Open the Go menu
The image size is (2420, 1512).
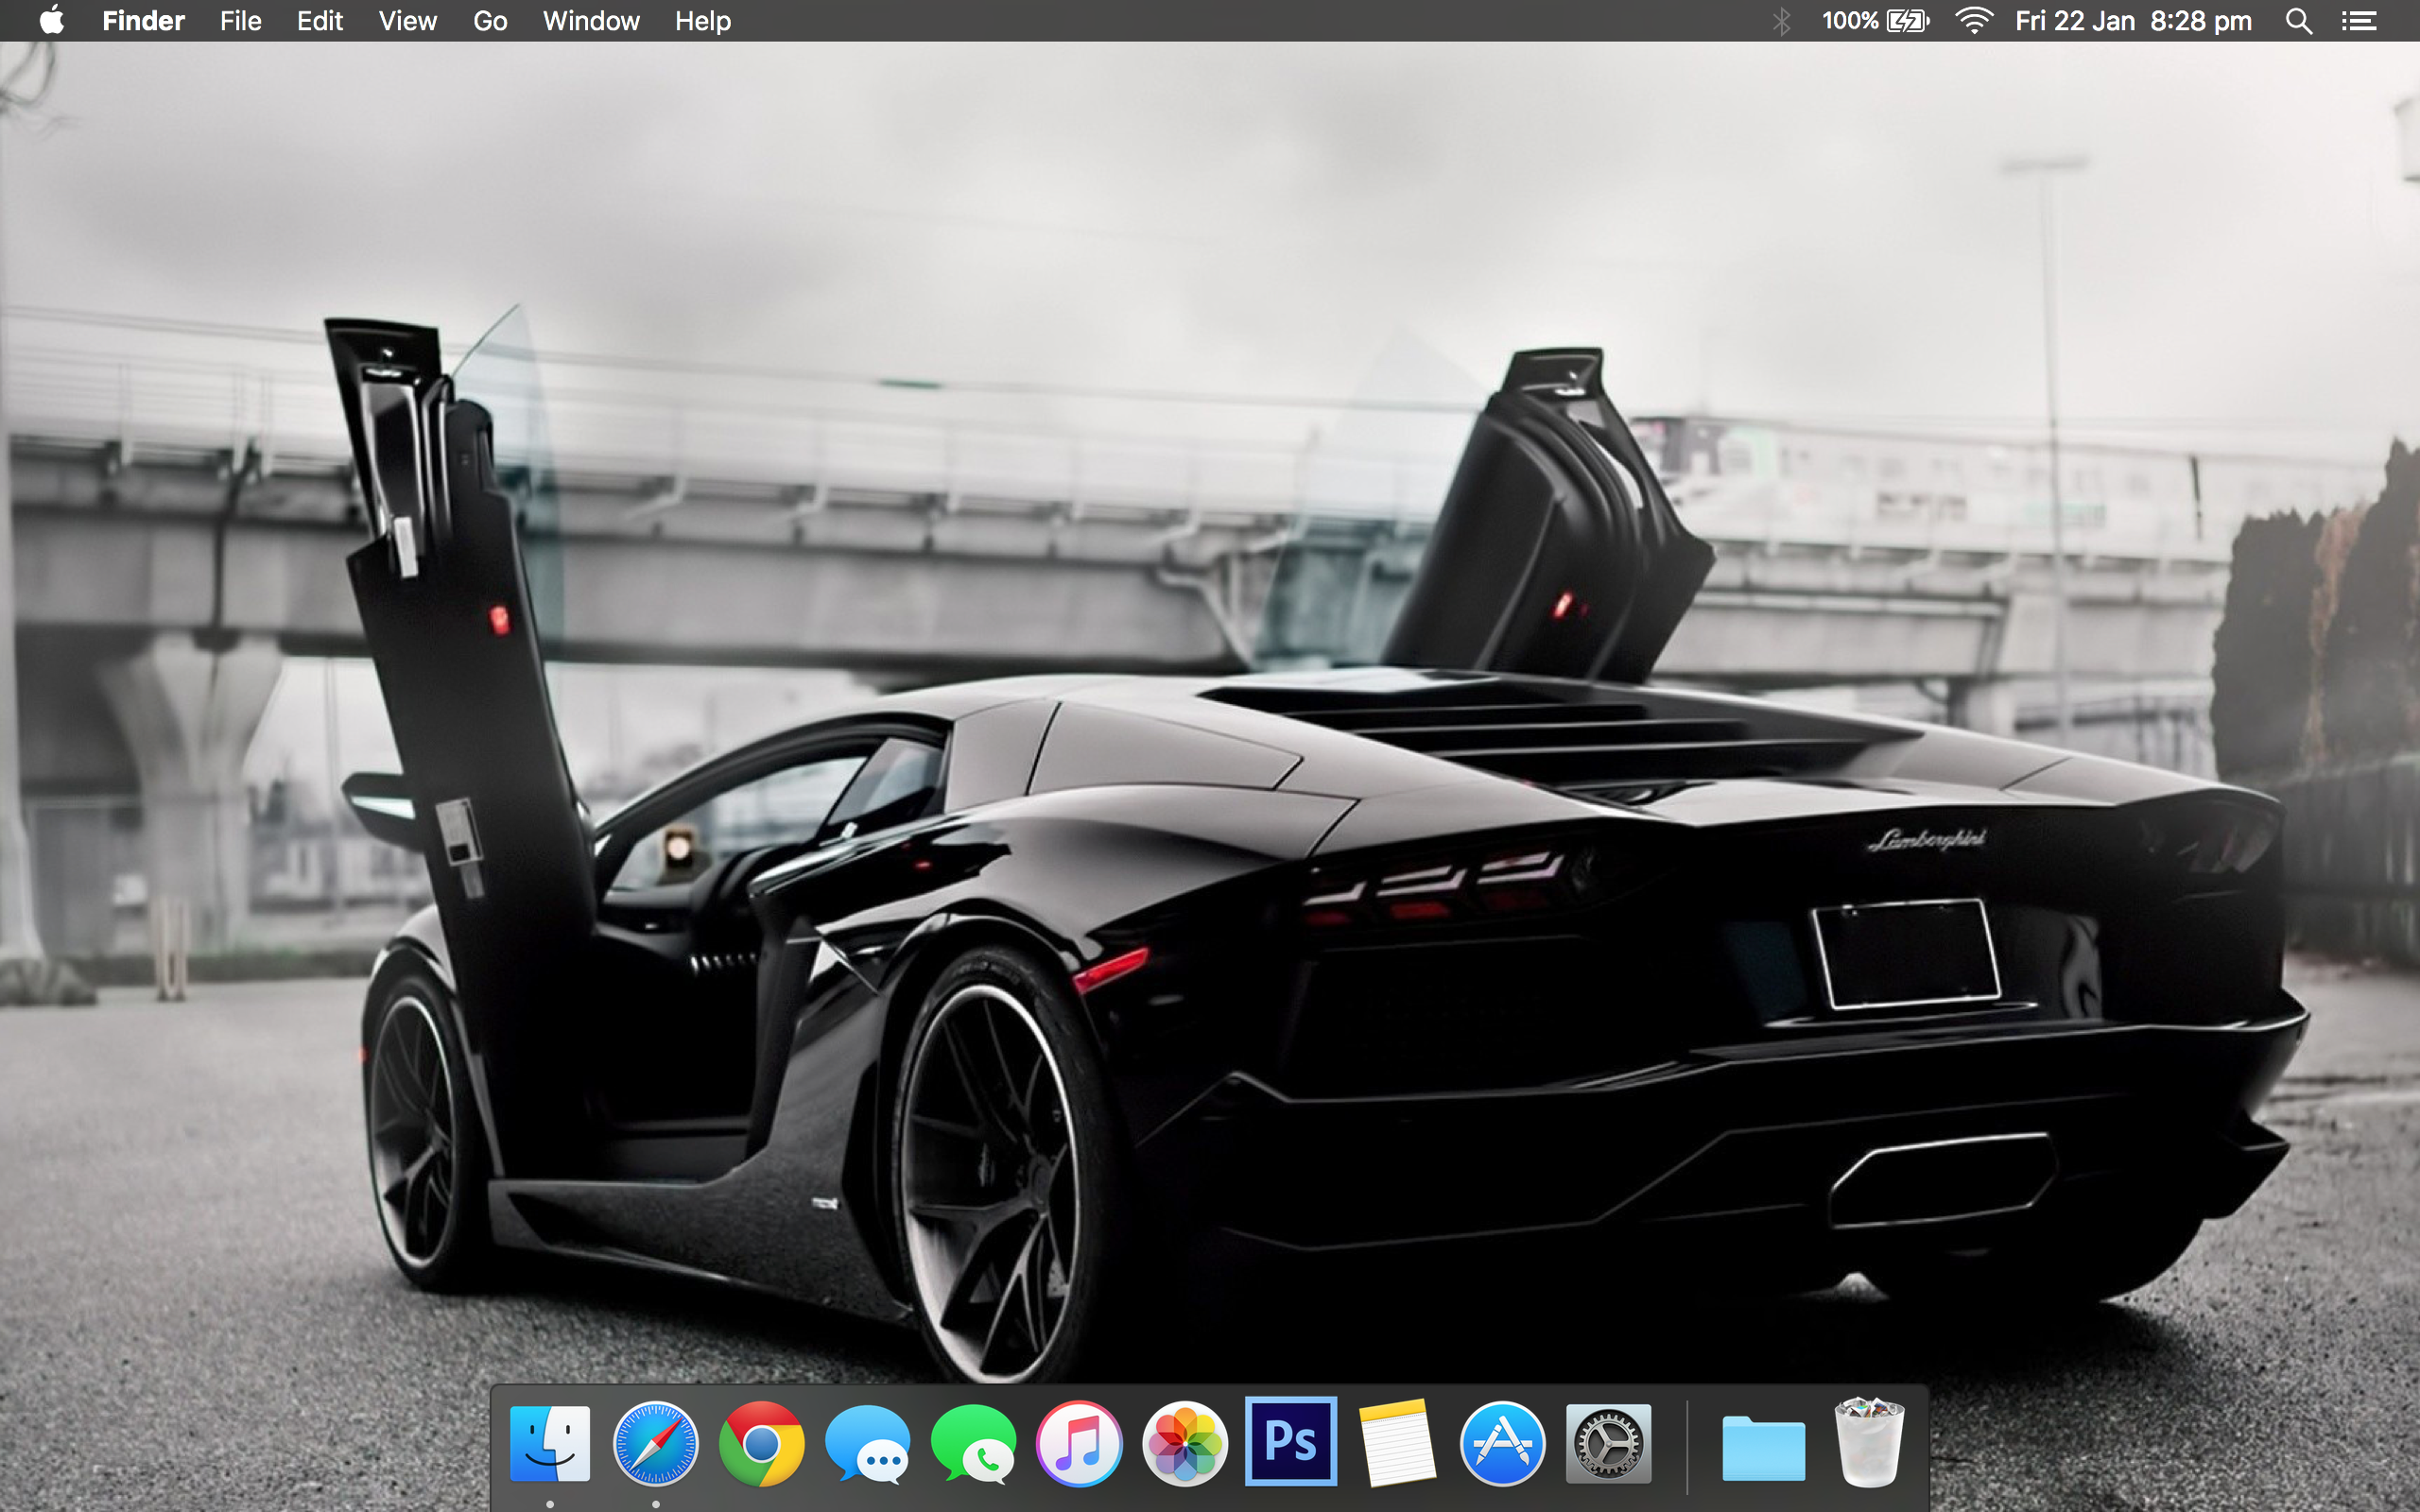tap(490, 20)
